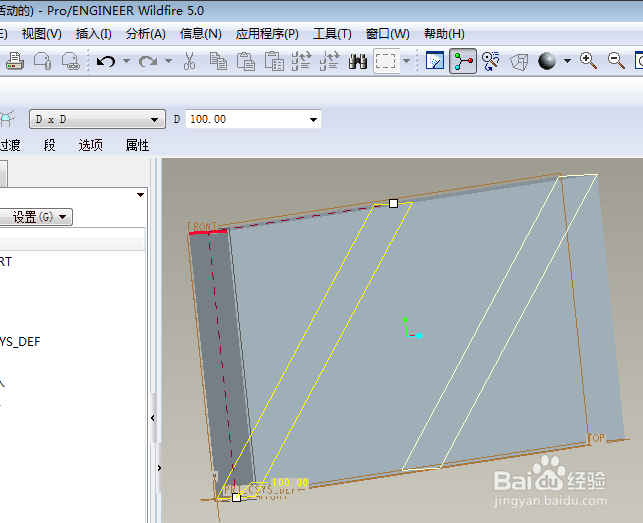Screen dimensions: 643x523
Task: Click the Print icon in toolbar
Action: click(x=15, y=62)
